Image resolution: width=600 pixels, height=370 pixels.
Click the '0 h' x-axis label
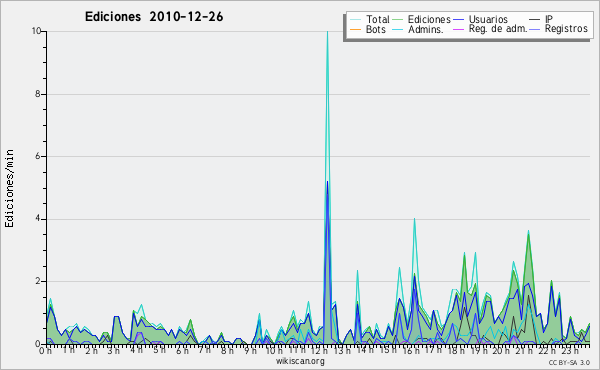[x=45, y=351]
